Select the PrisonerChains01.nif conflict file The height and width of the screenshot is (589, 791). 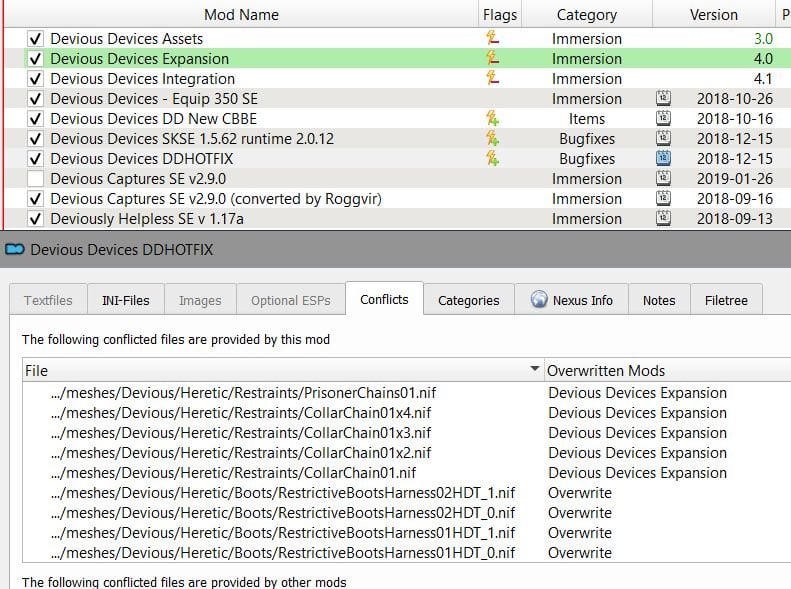[x=243, y=393]
